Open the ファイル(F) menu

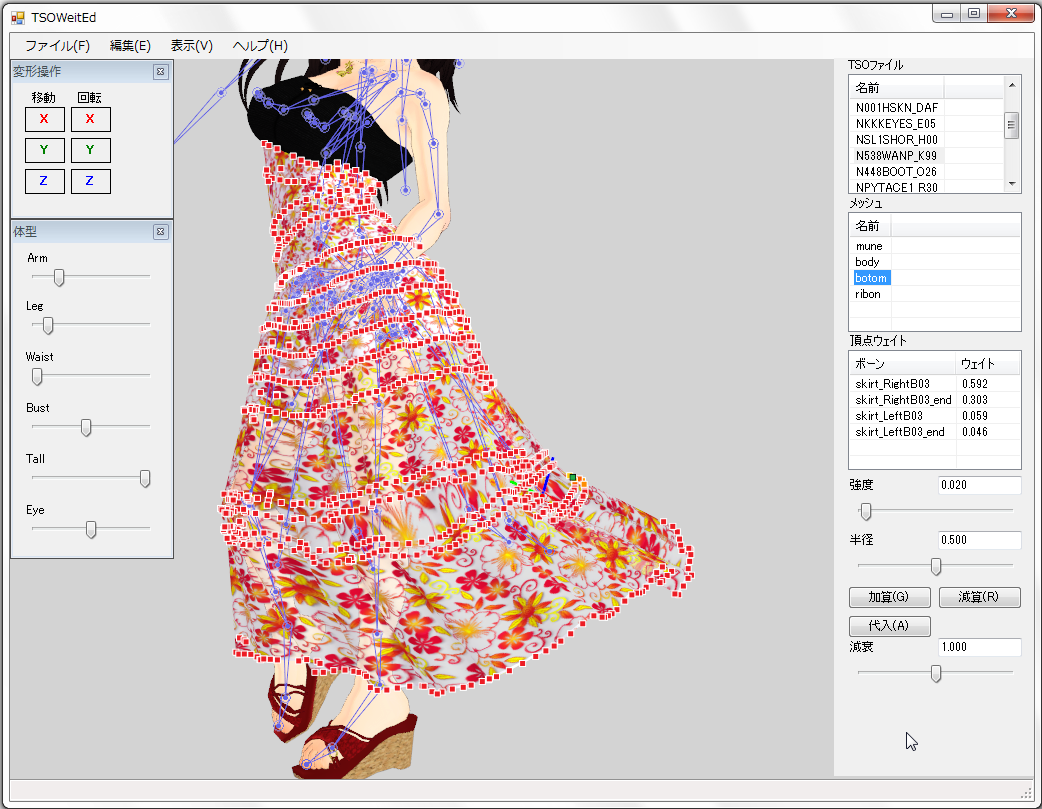(x=57, y=46)
